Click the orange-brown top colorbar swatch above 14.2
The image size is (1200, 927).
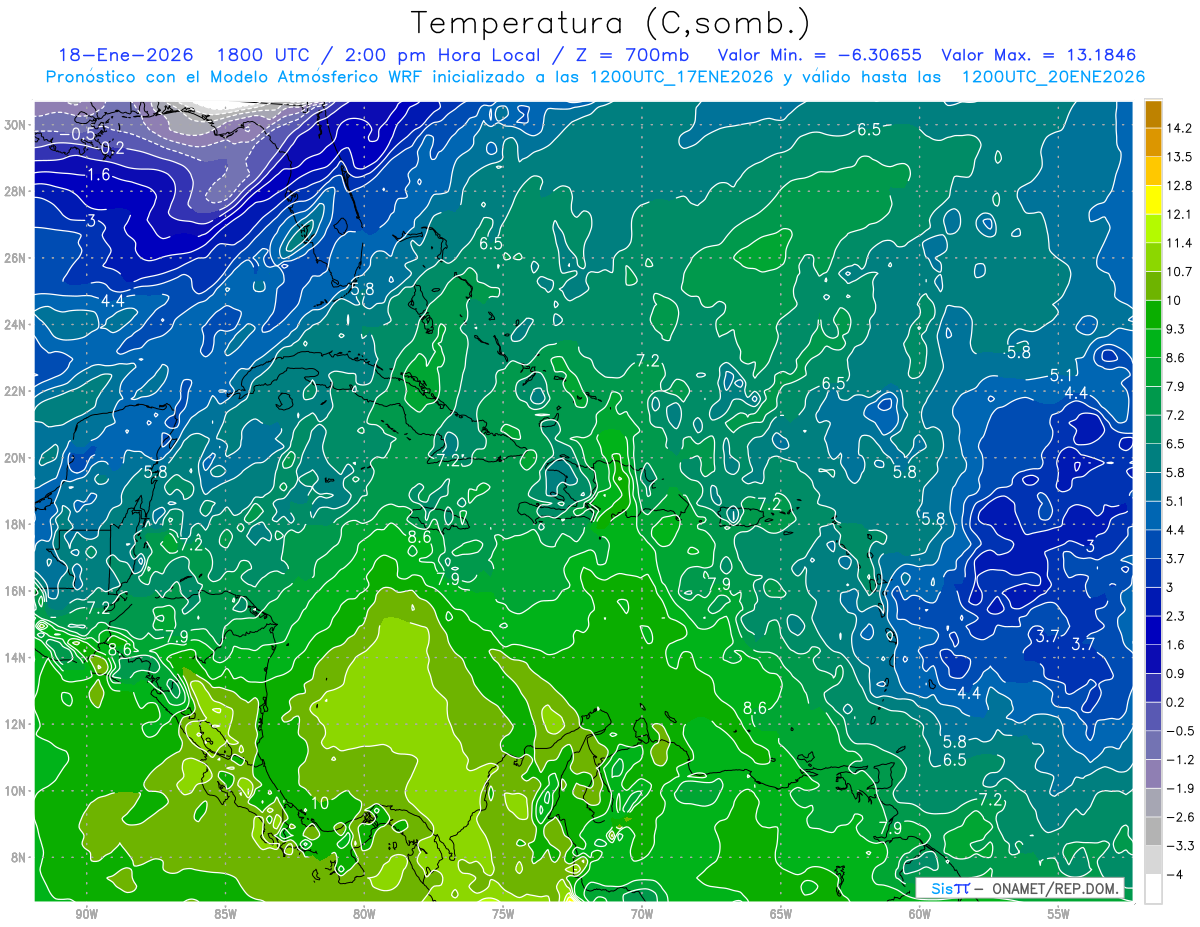tap(1153, 114)
